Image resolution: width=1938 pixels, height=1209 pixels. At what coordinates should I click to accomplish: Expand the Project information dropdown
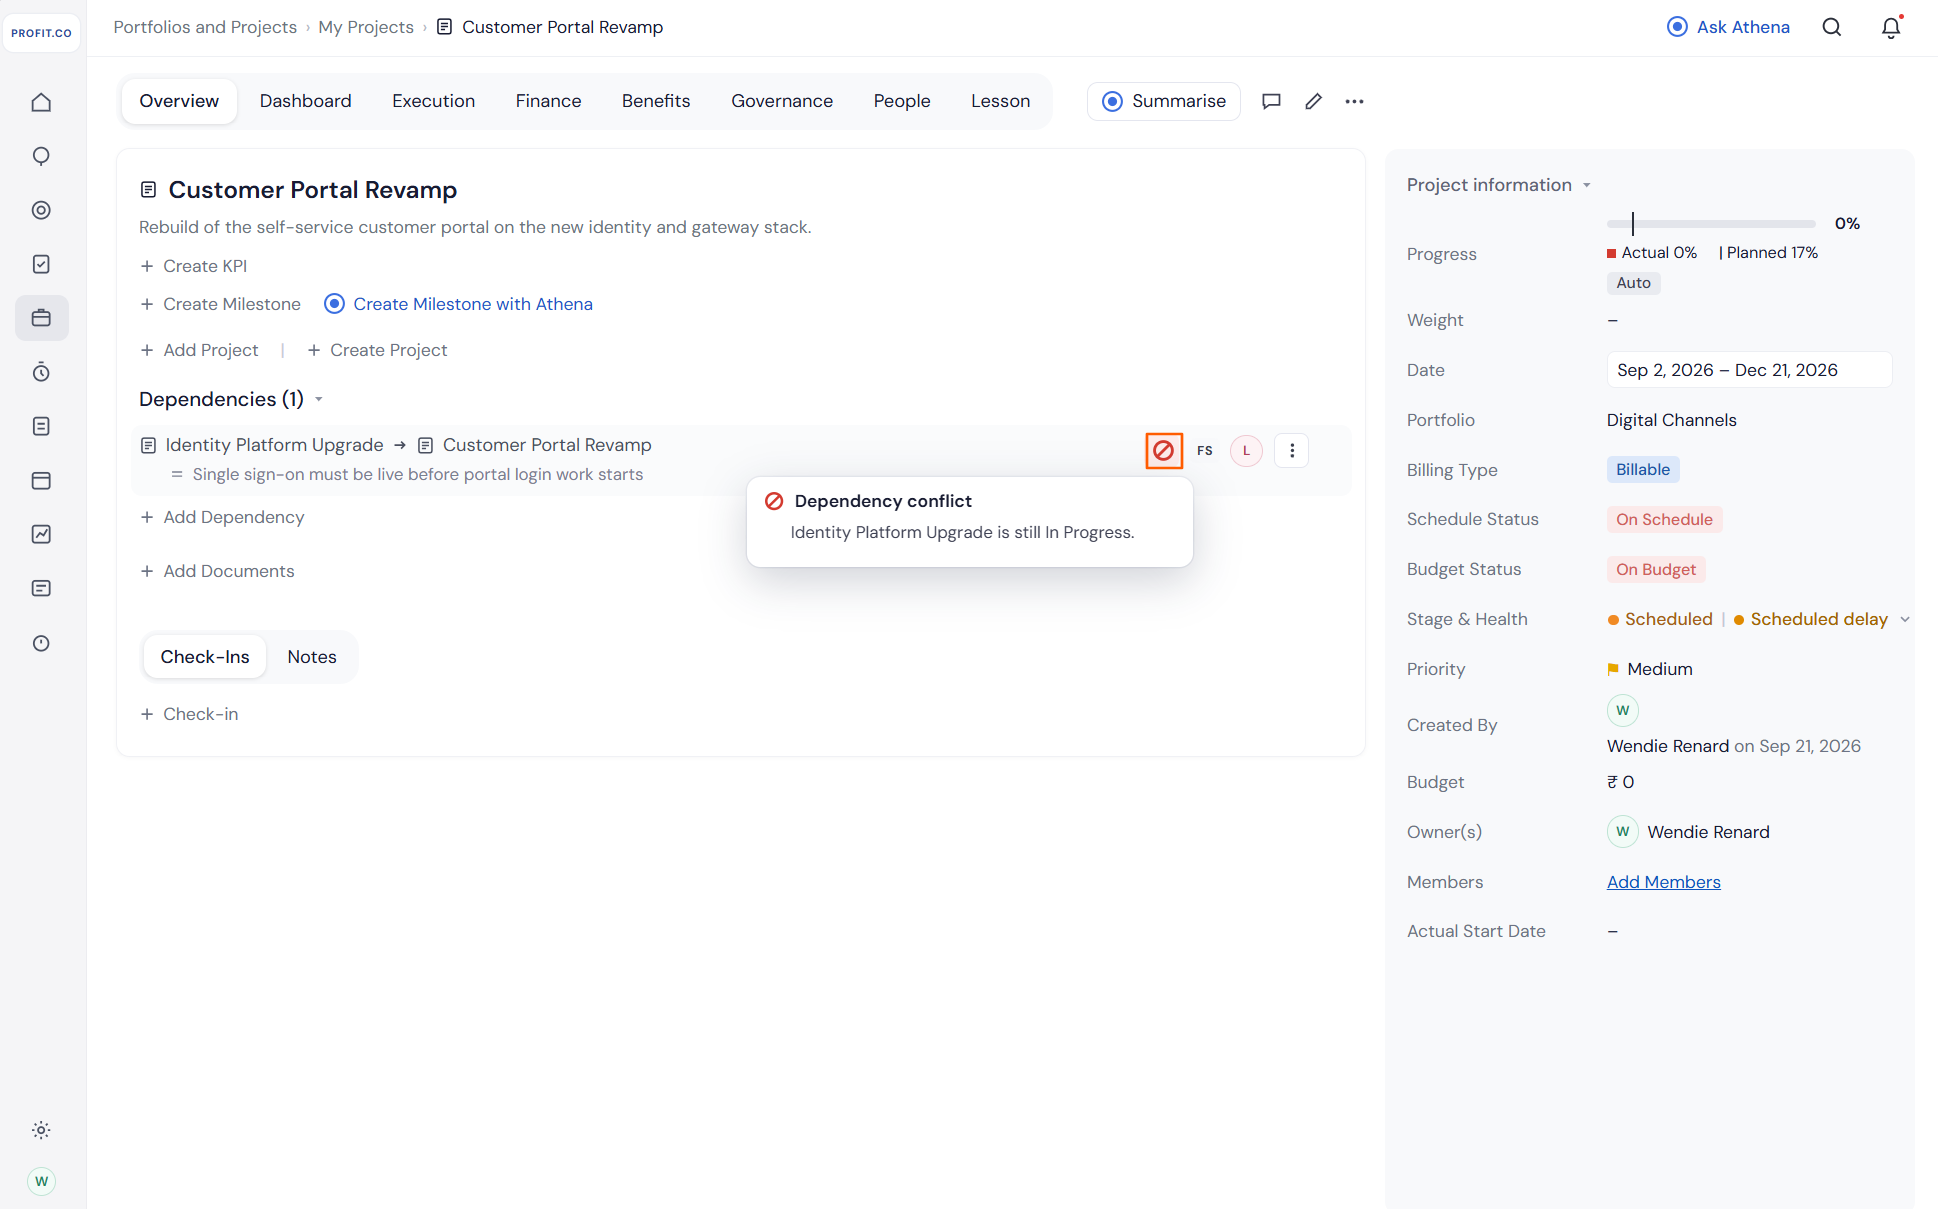click(1586, 185)
